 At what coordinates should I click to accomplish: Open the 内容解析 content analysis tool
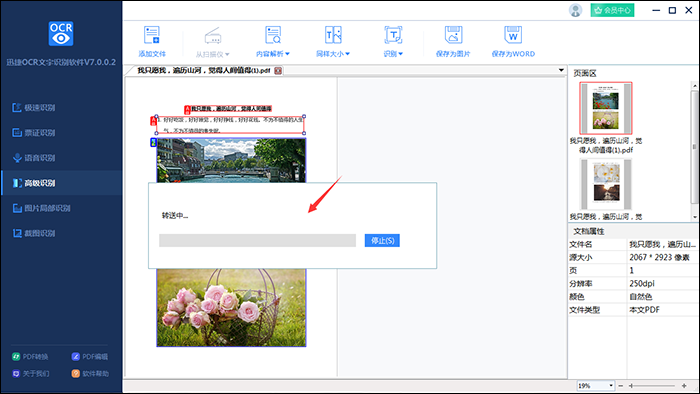pyautogui.click(x=273, y=41)
